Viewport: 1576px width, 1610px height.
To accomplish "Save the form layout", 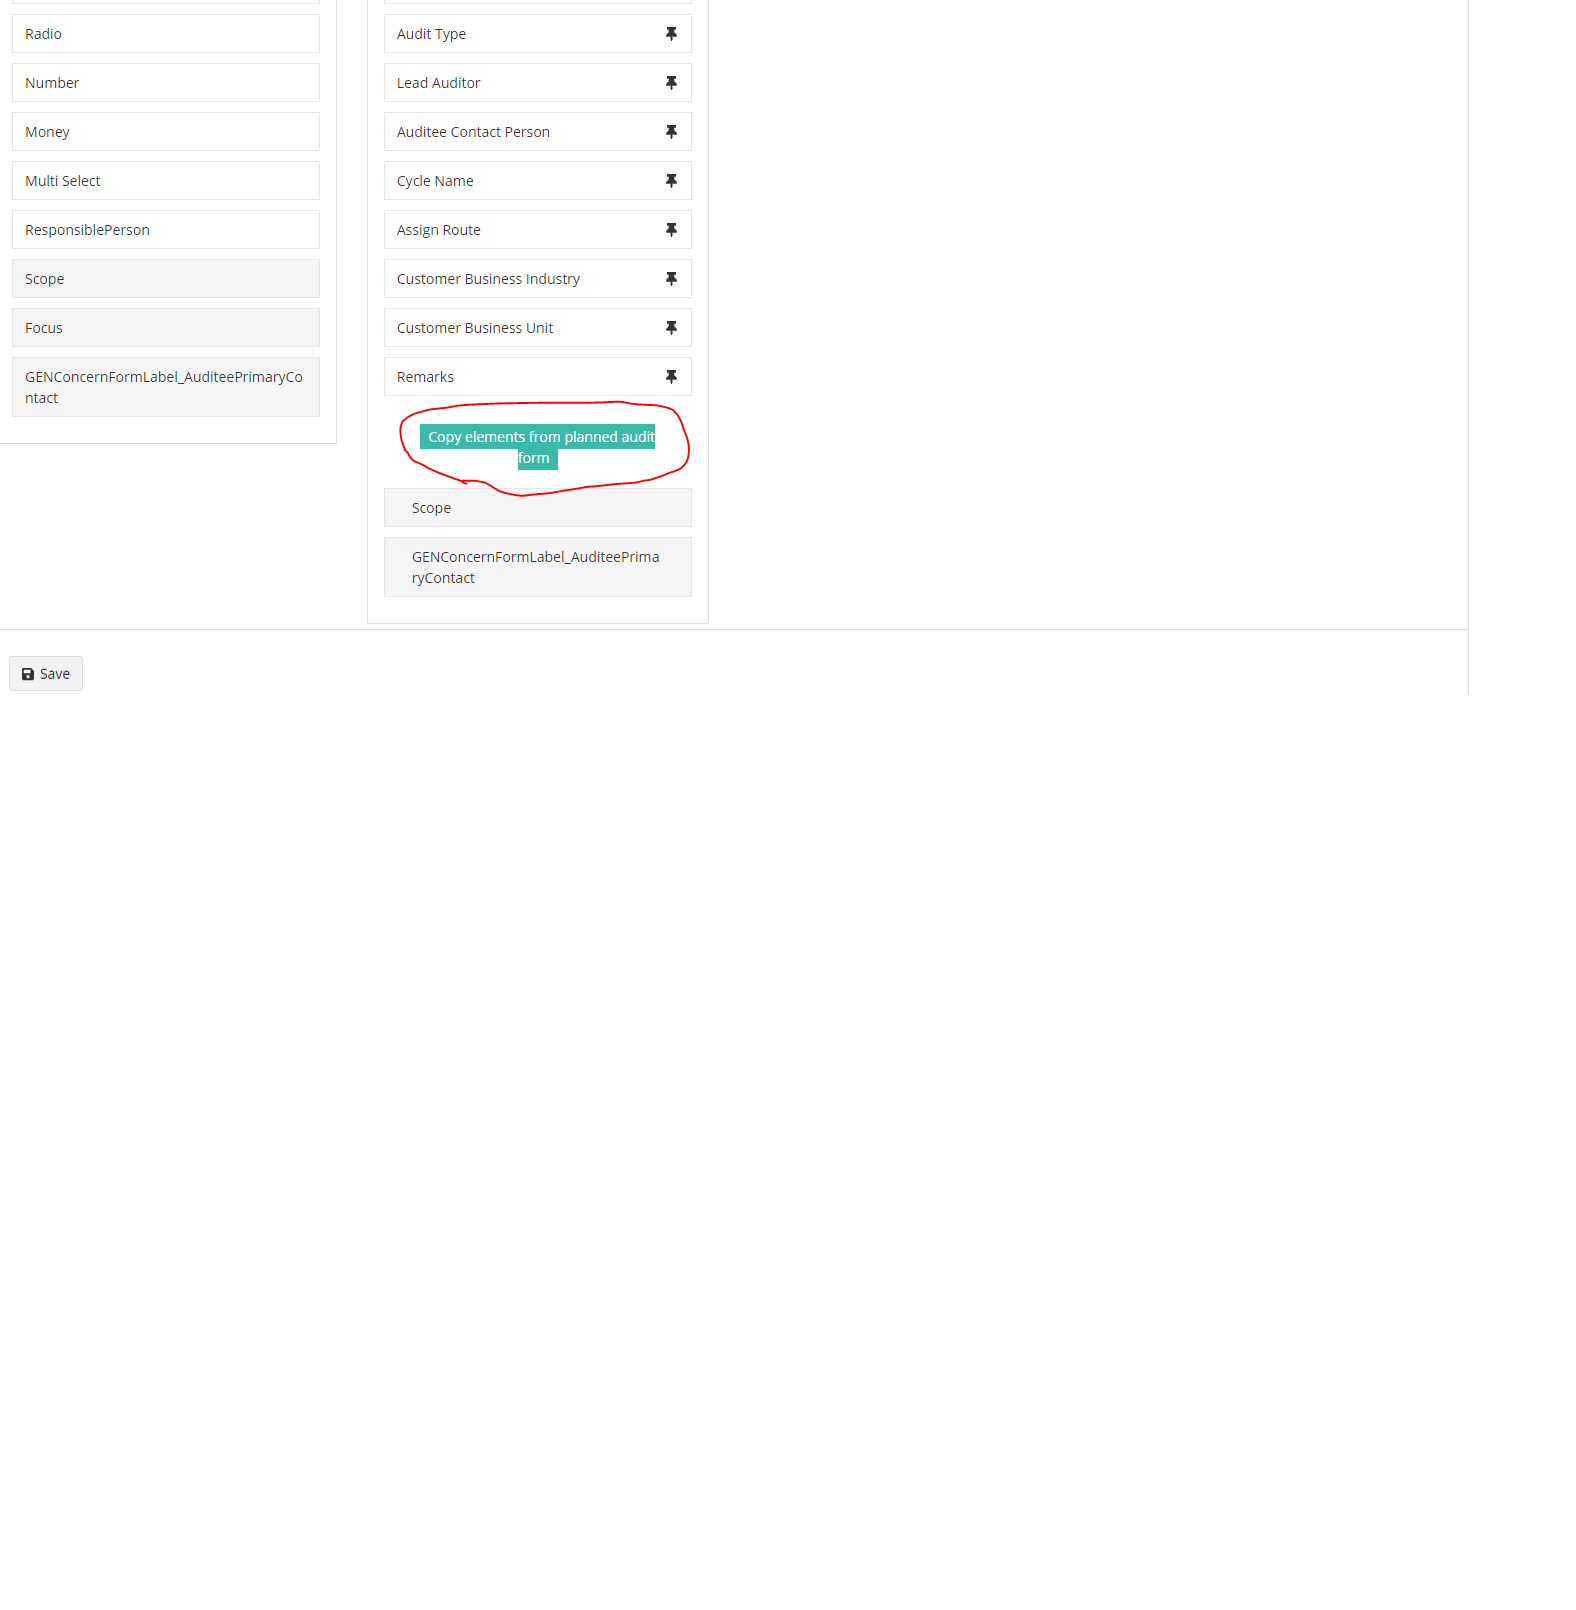I will tap(46, 674).
